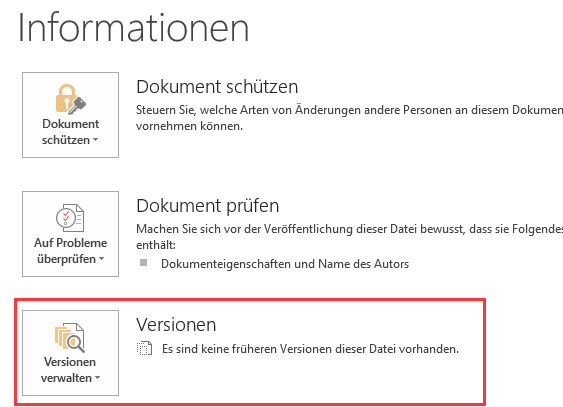Click the gray square bullet before Dokumenteigenschaften
The image size is (563, 407).
(144, 263)
